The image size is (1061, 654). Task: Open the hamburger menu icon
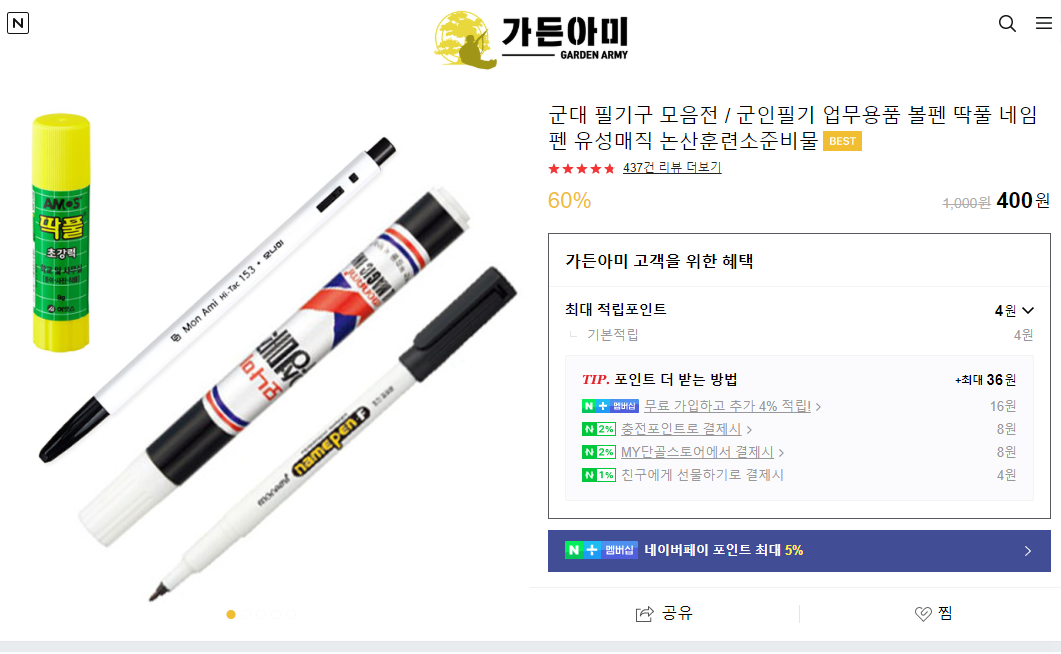(x=1043, y=23)
